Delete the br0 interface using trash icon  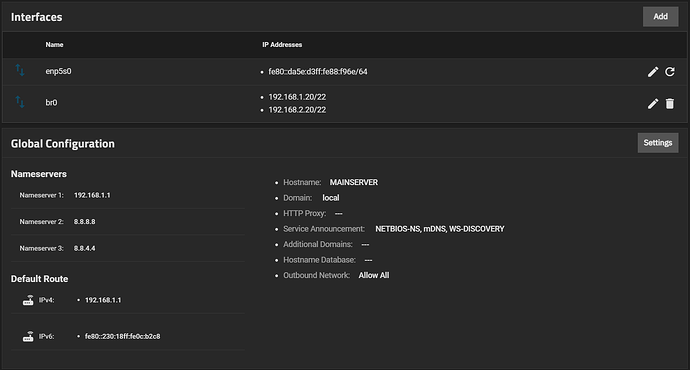(670, 103)
